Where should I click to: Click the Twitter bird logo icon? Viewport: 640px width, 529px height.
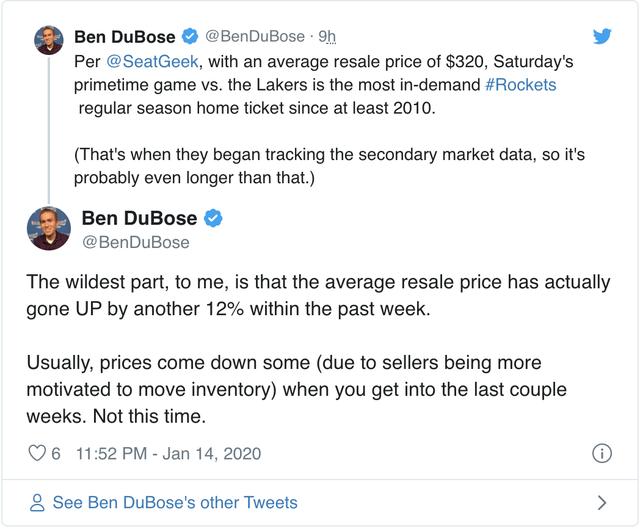pyautogui.click(x=602, y=36)
